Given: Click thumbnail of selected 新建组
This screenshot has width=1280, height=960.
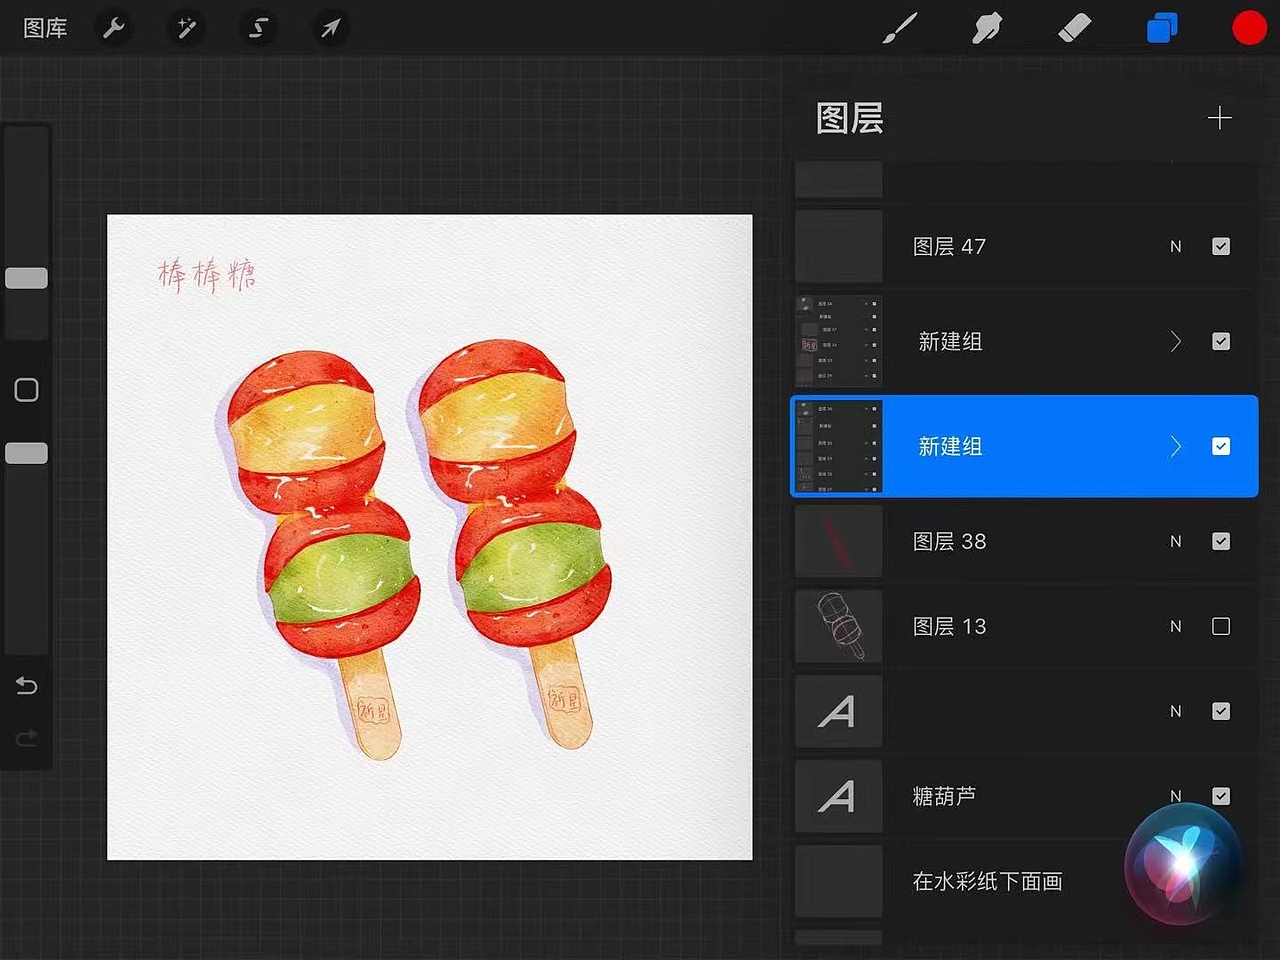Looking at the screenshot, I should tap(839, 446).
